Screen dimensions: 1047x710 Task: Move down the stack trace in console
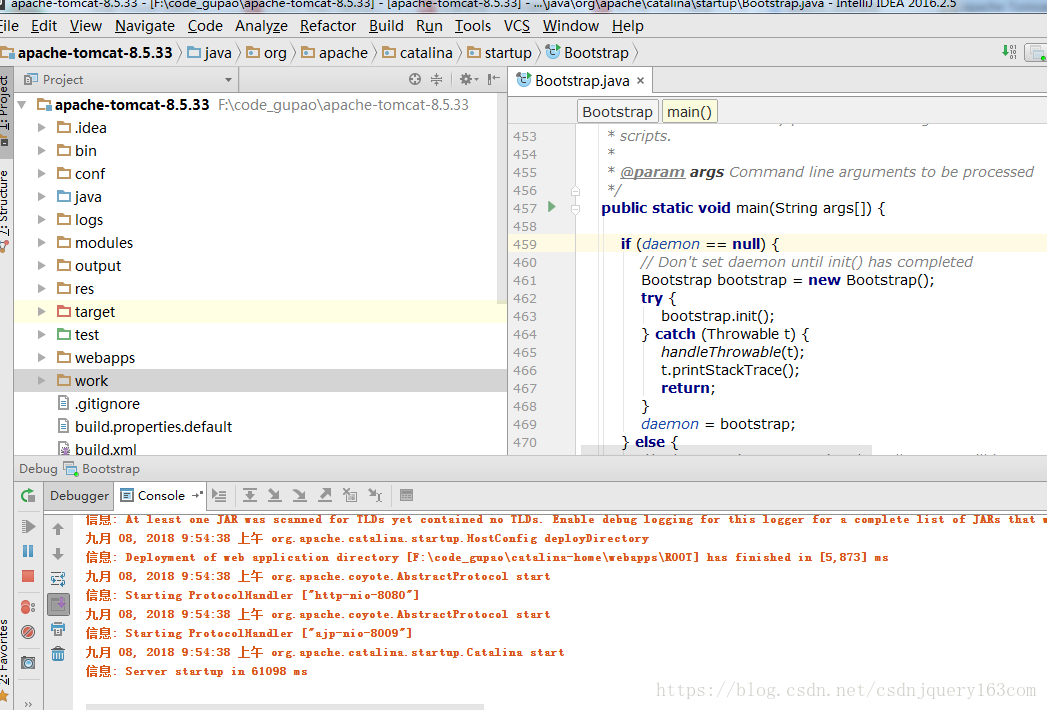coord(58,554)
